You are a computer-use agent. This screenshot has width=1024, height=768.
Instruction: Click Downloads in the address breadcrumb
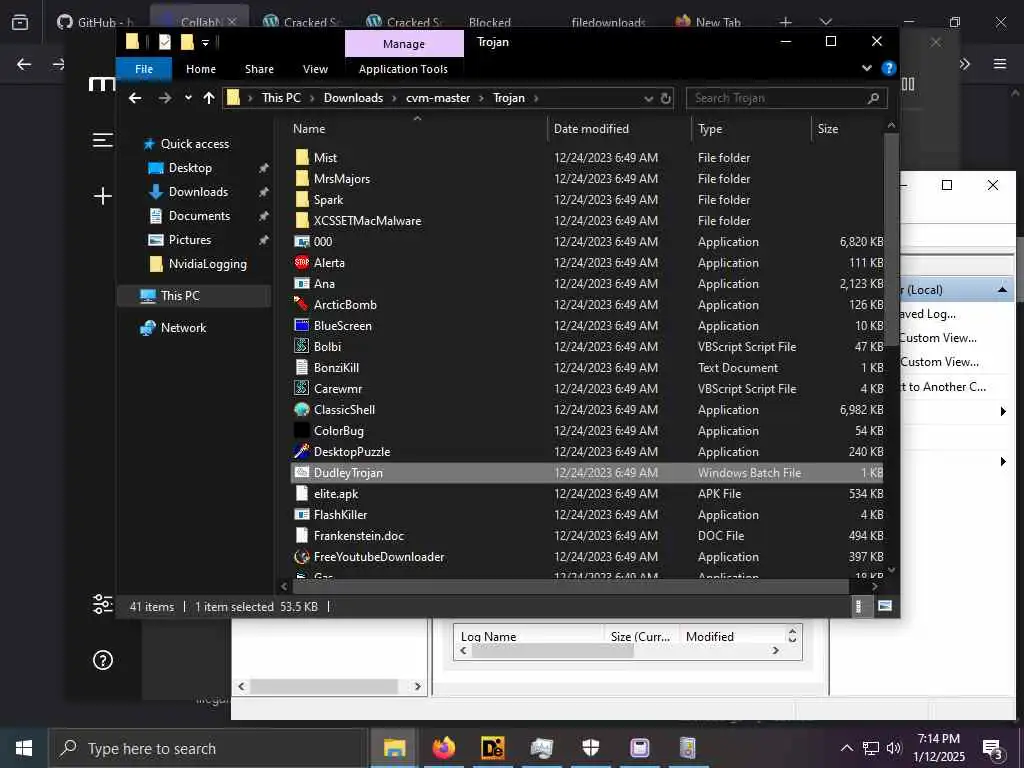click(353, 98)
